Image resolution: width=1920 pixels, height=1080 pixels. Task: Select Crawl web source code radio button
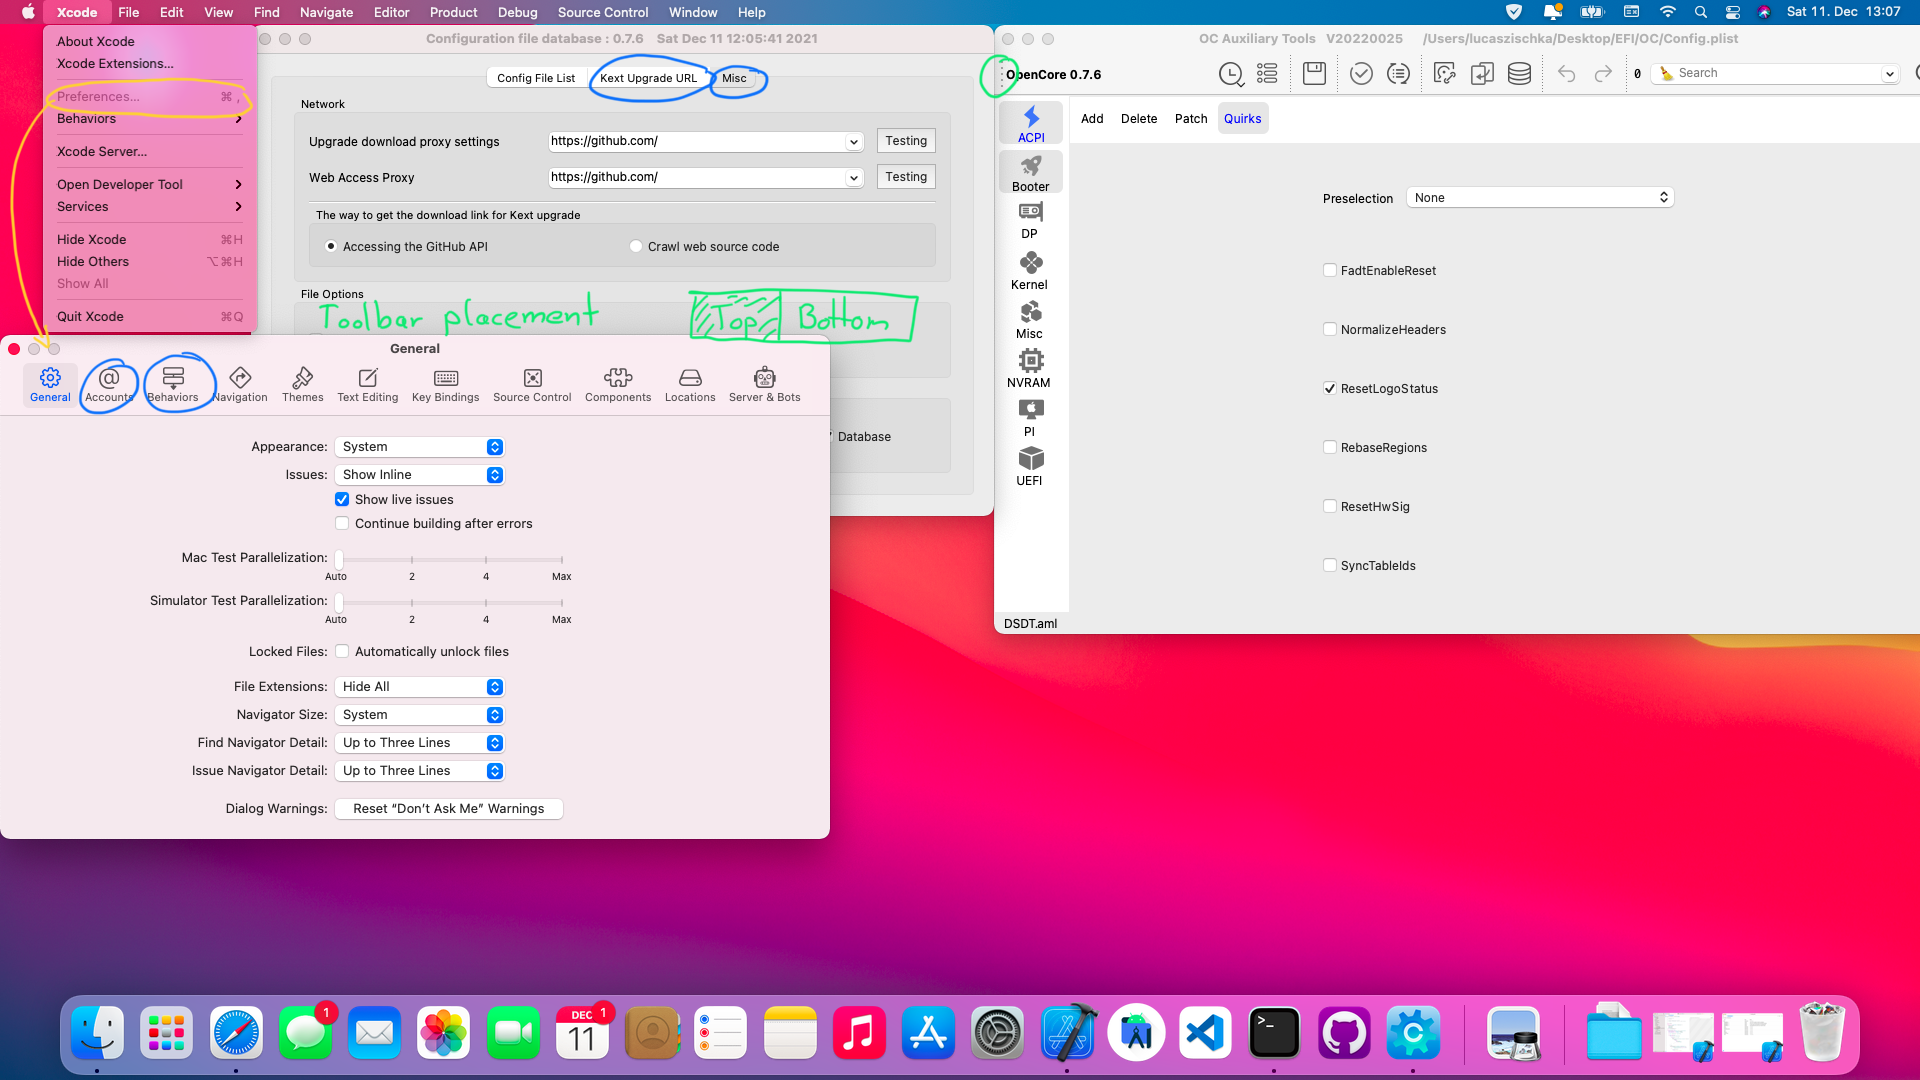coord(636,246)
